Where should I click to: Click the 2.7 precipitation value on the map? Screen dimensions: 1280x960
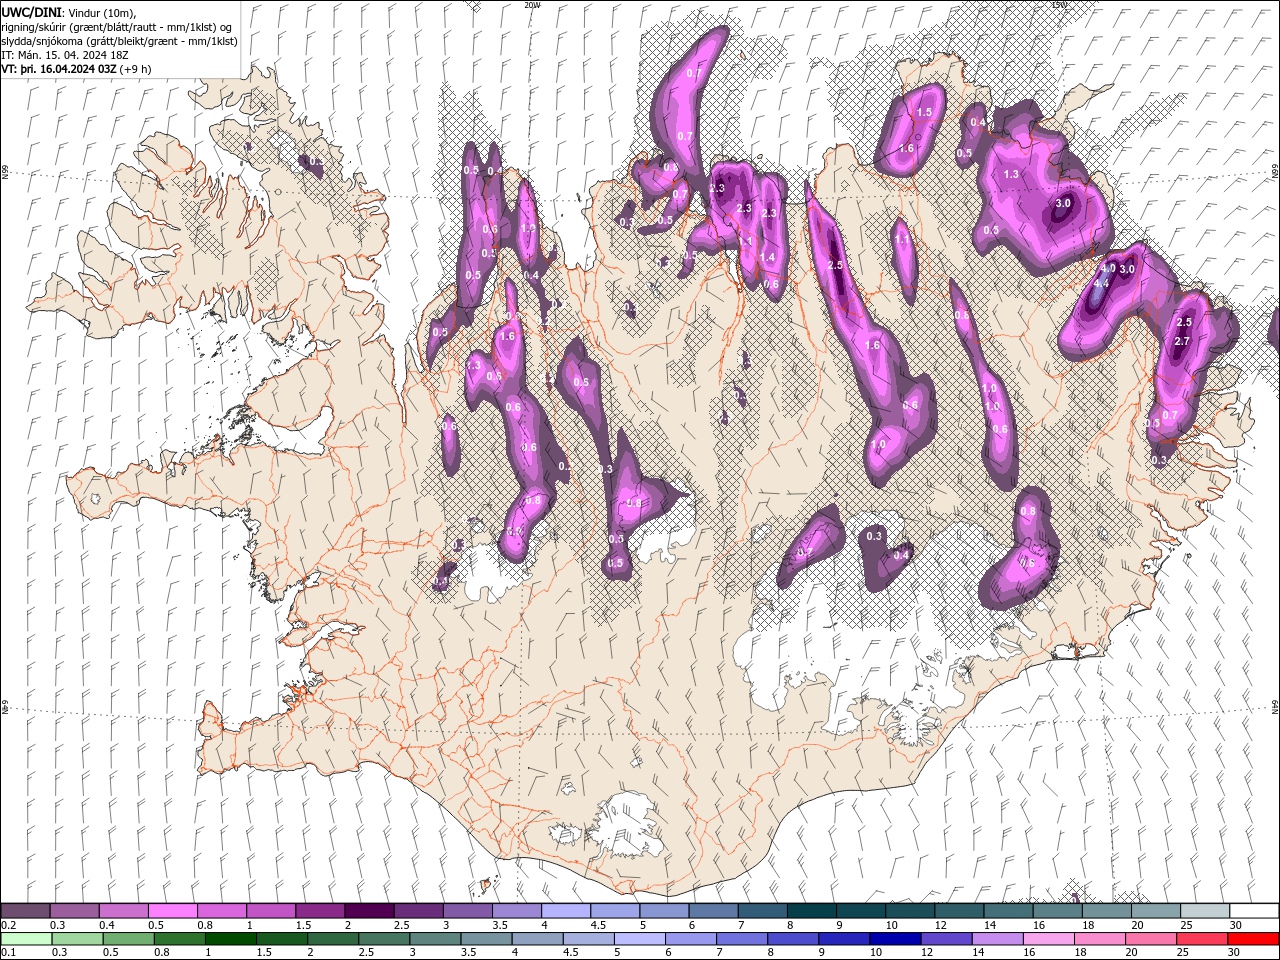1181,342
